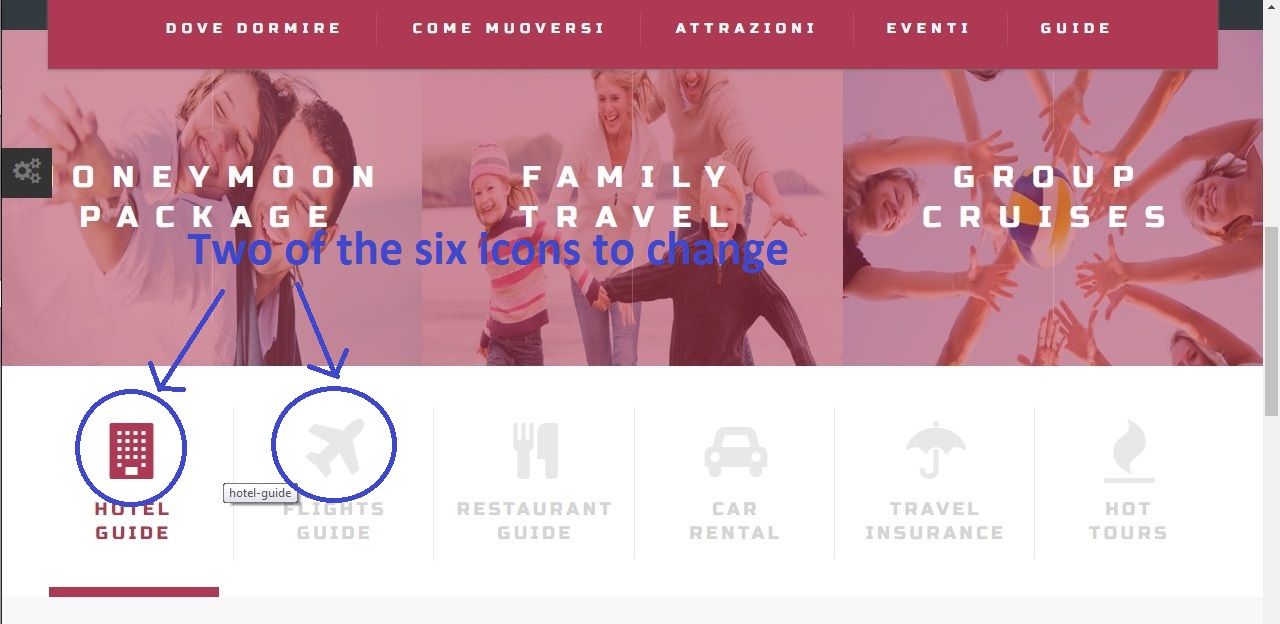
Task: Open the Restaurant Guide label link
Action: [x=535, y=521]
